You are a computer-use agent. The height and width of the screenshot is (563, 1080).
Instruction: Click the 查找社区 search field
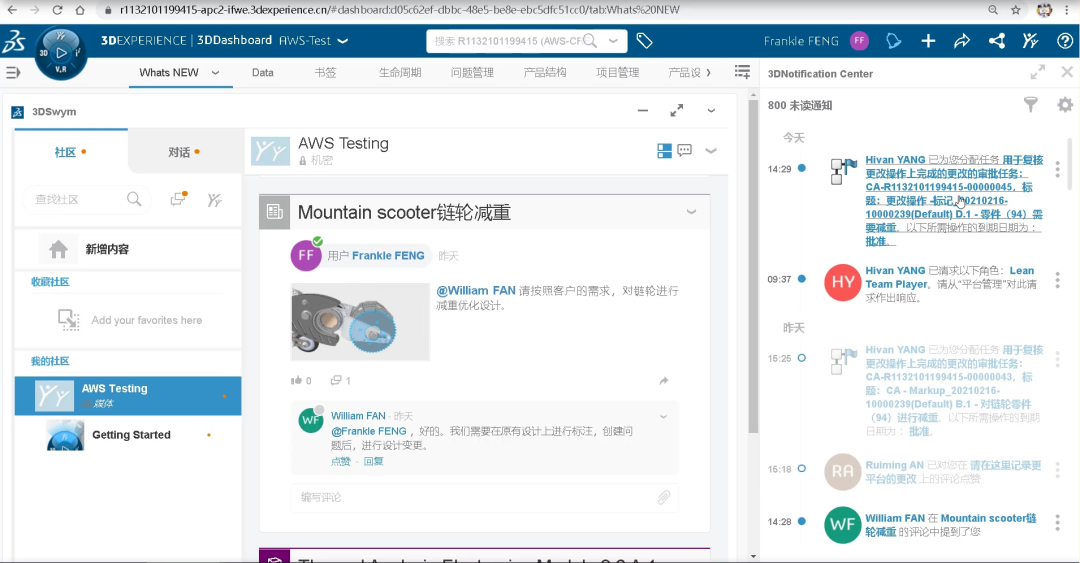(x=78, y=199)
